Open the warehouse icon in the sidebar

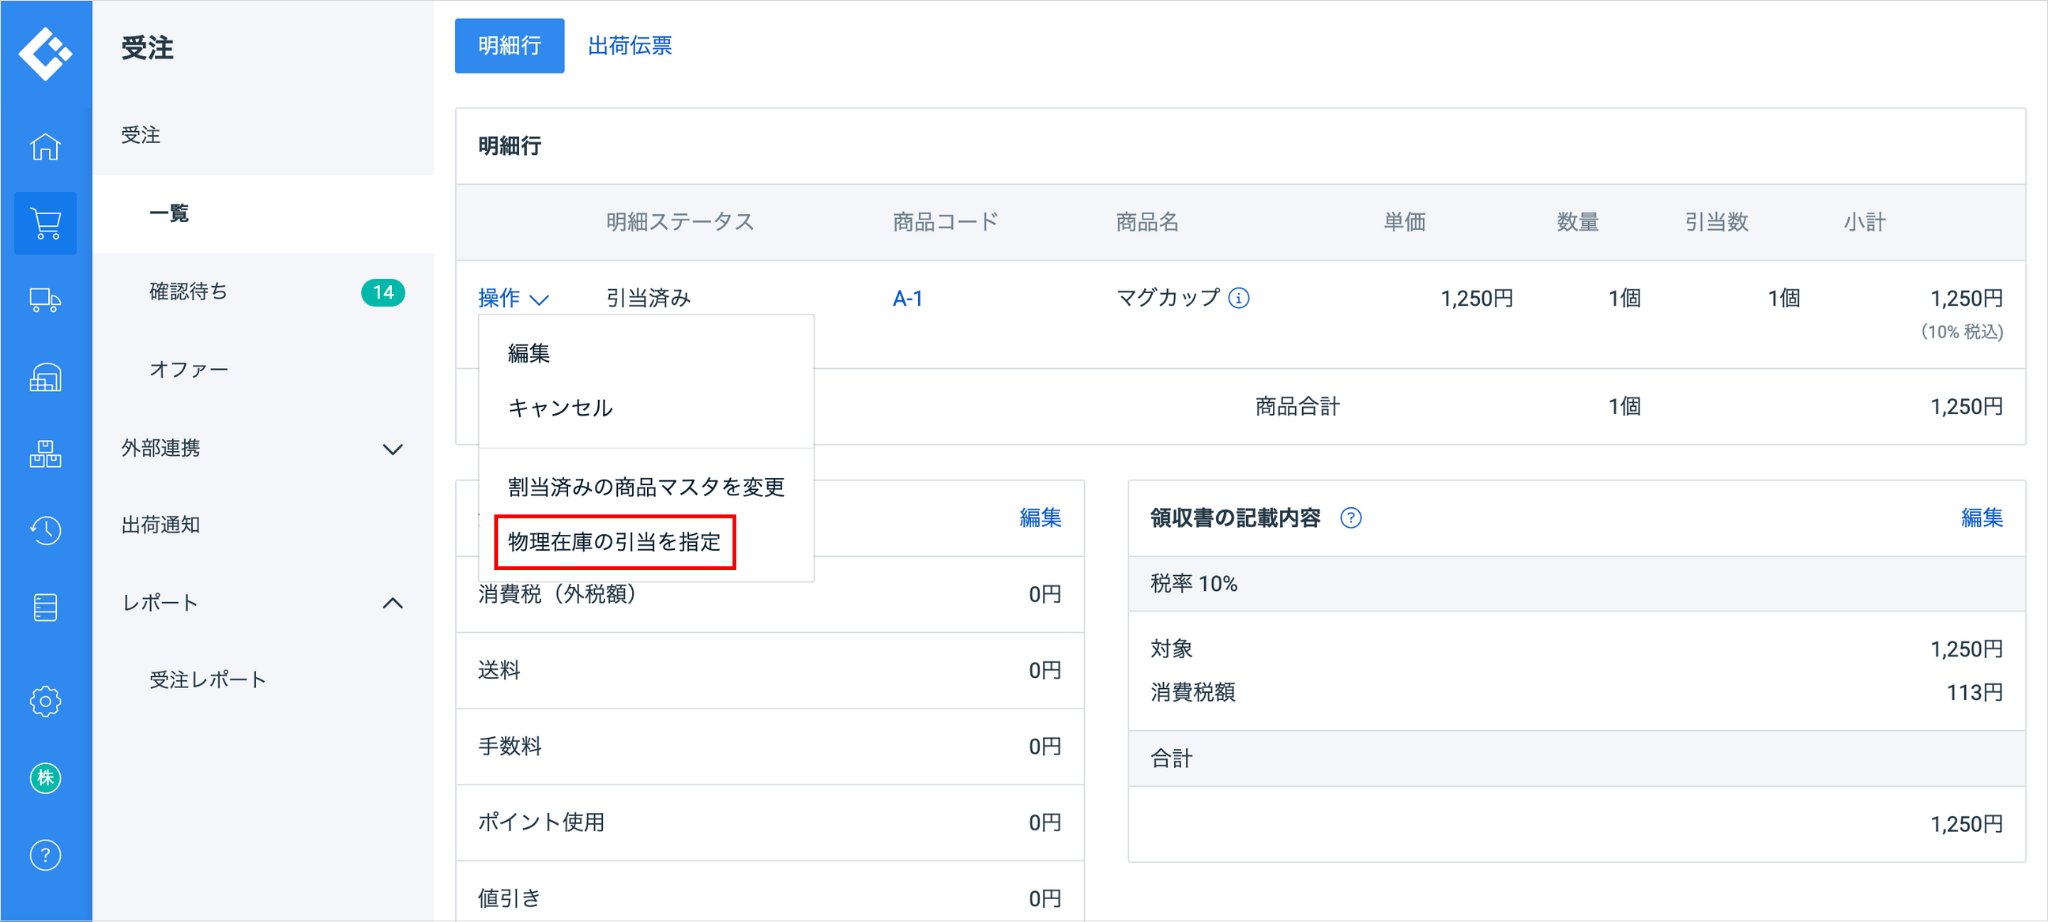point(46,378)
